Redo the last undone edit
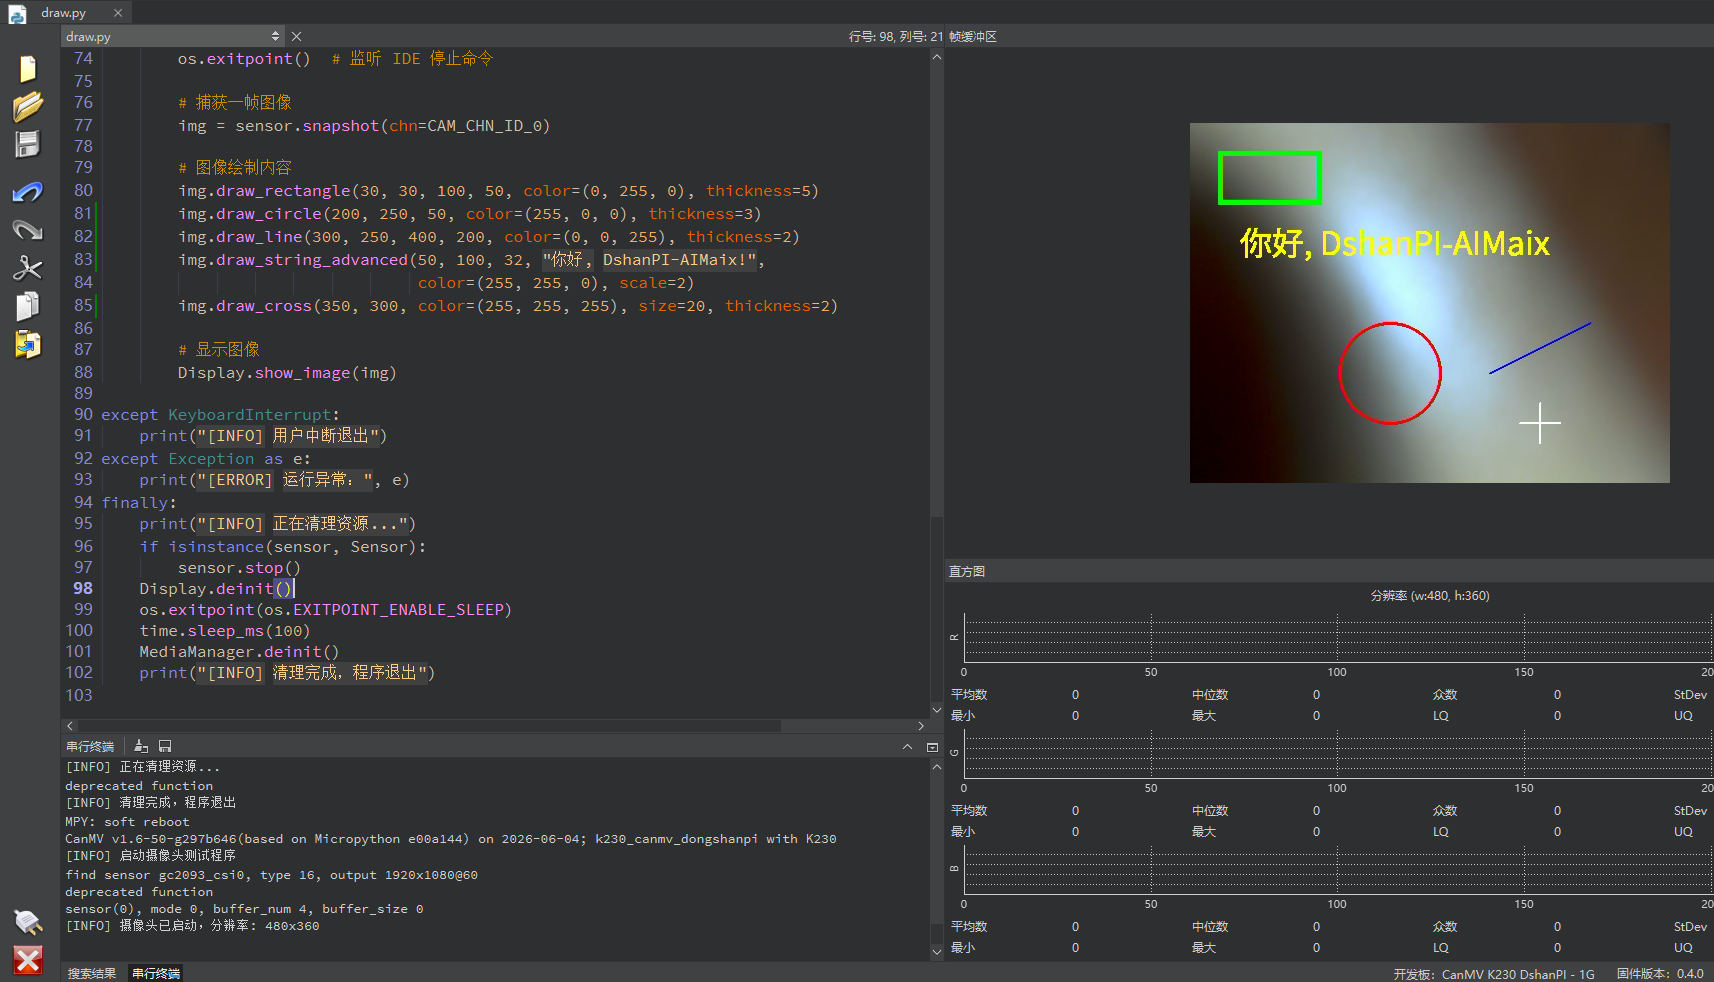The width and height of the screenshot is (1714, 982). click(x=28, y=230)
